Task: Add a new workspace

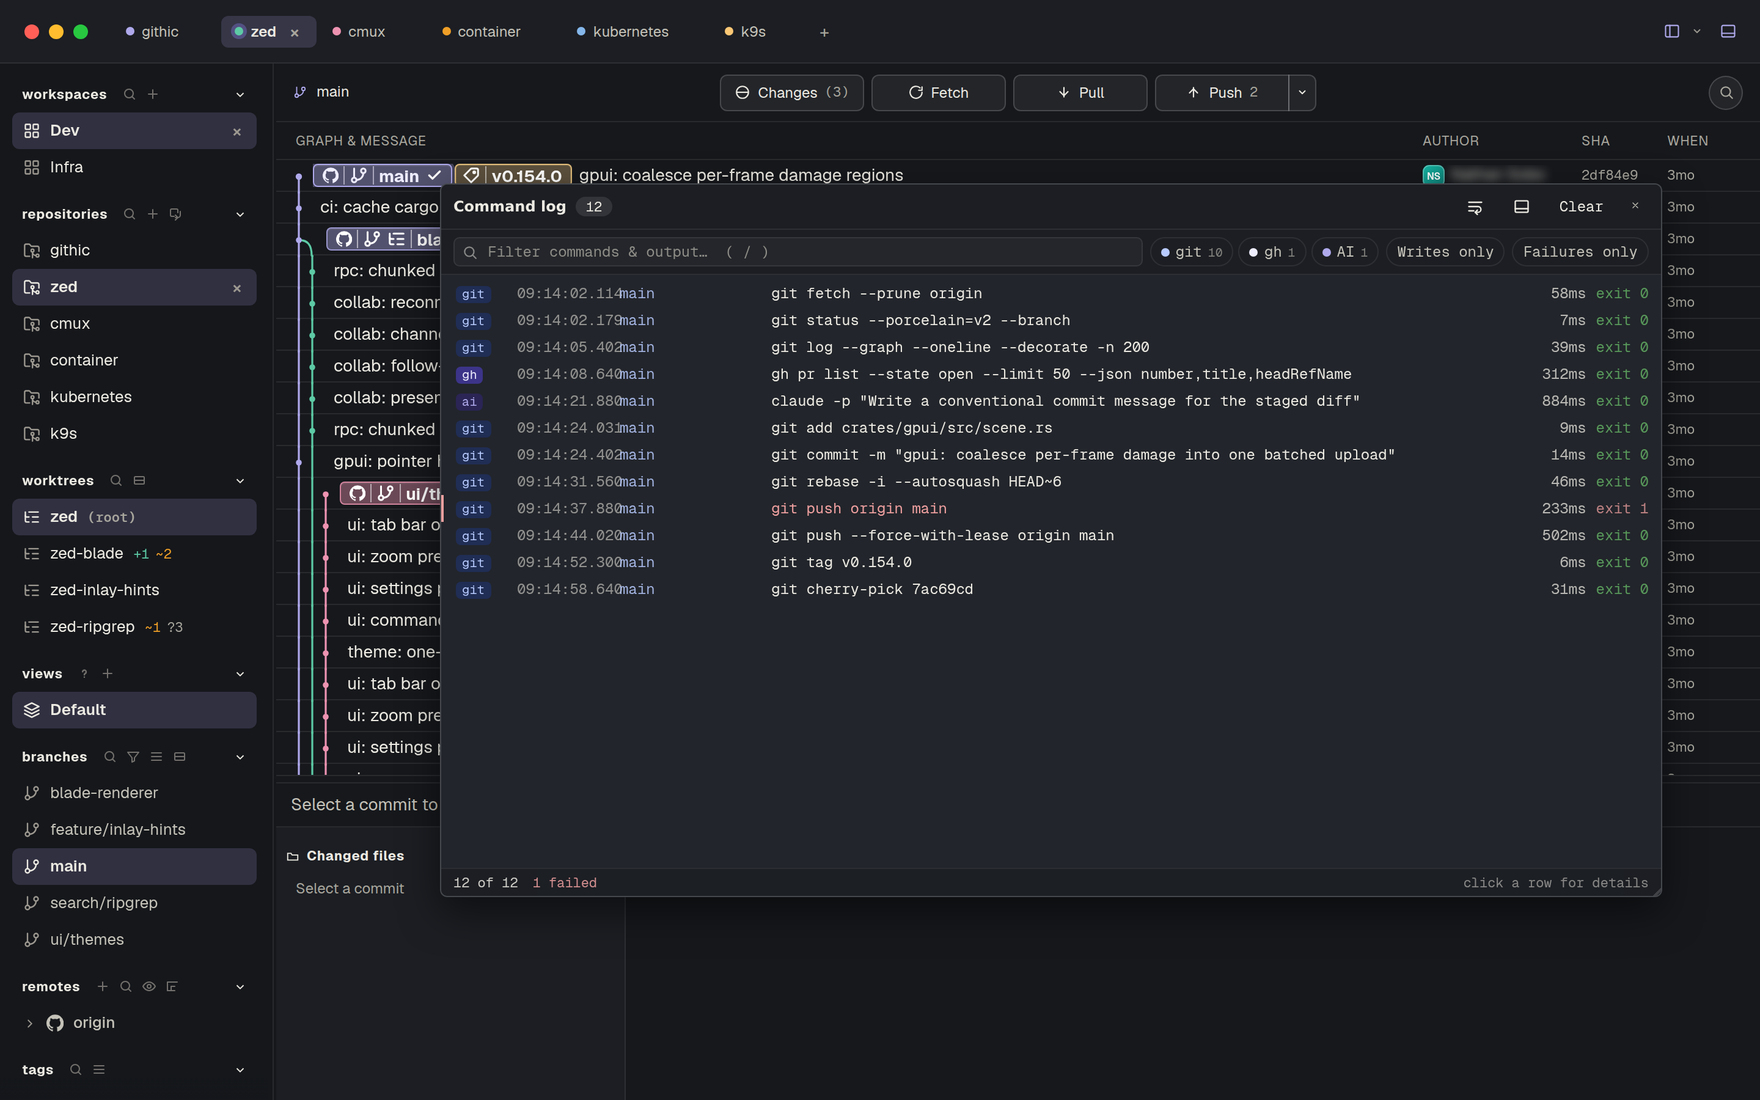Action: [153, 94]
